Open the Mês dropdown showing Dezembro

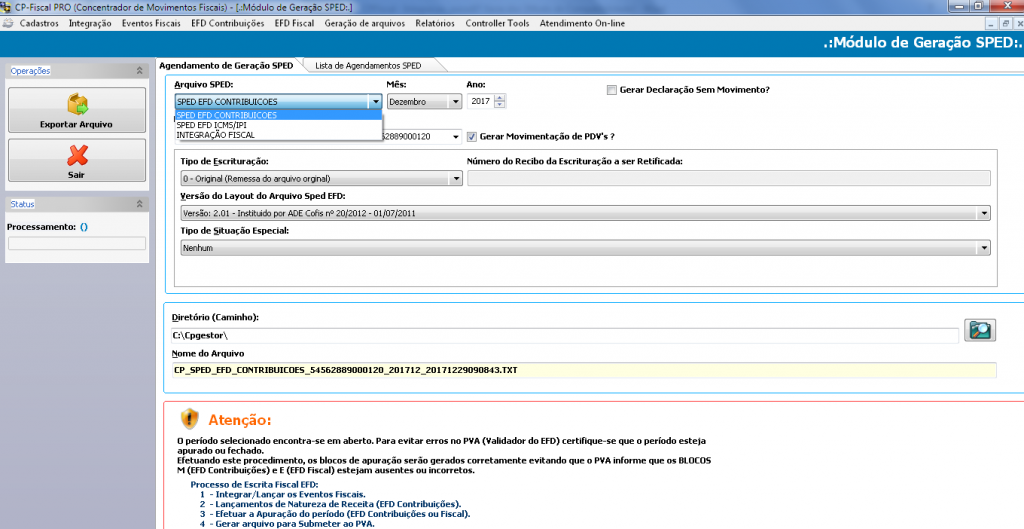pos(455,101)
